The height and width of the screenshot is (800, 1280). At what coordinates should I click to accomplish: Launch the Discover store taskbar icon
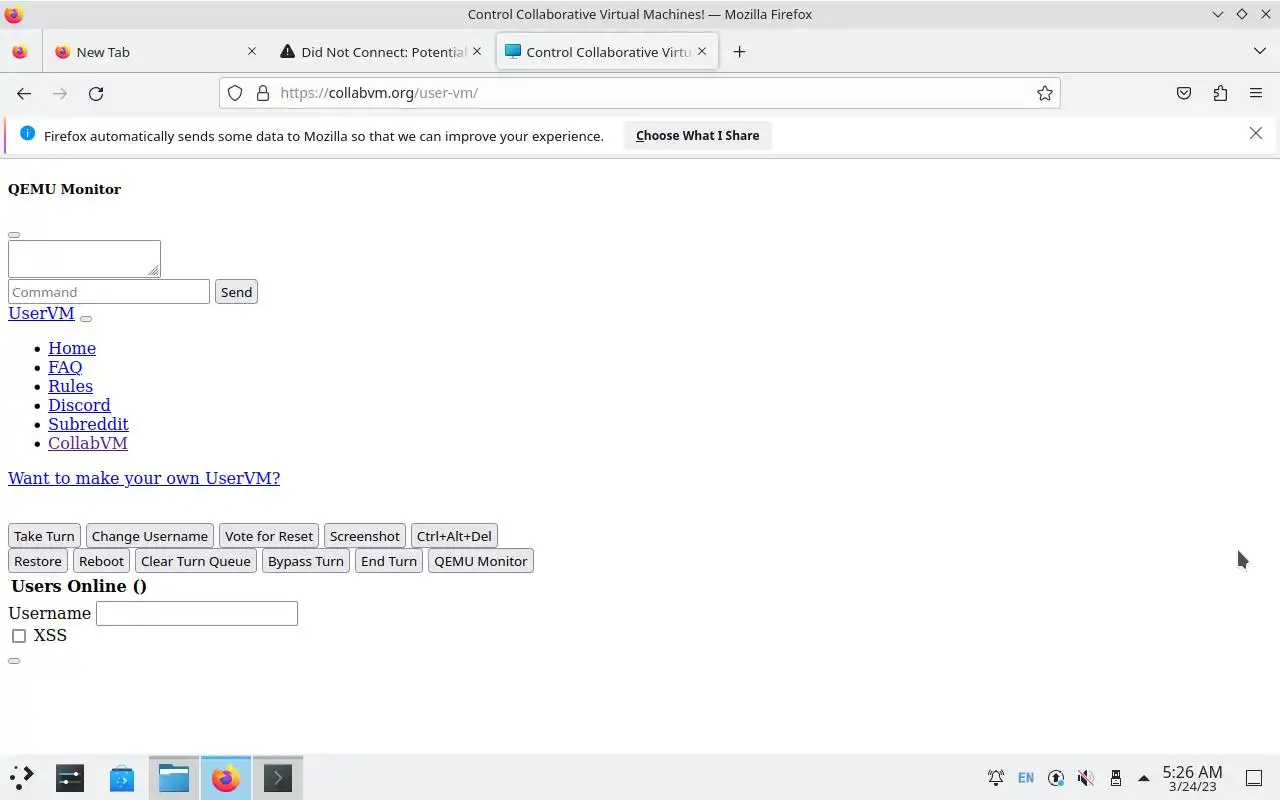(122, 777)
